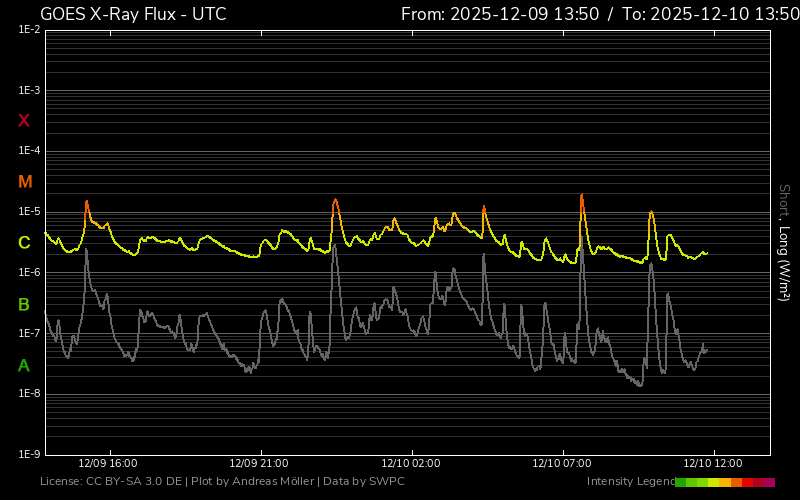Click the 12/10 02:00 time axis label
The height and width of the screenshot is (500, 800).
(x=410, y=464)
